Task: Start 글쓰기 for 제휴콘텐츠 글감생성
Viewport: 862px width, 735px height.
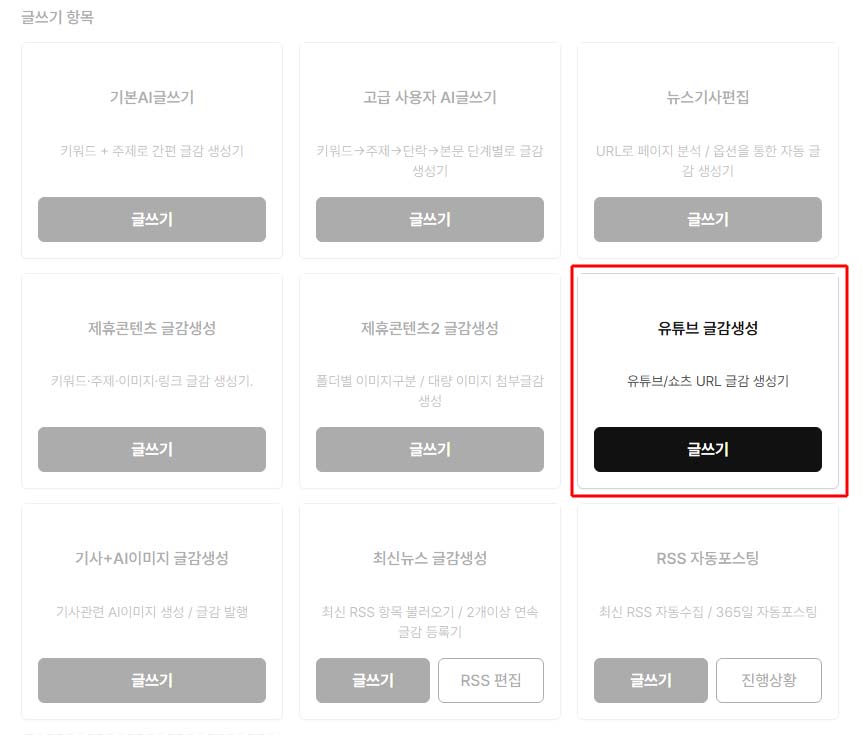Action: pos(152,449)
